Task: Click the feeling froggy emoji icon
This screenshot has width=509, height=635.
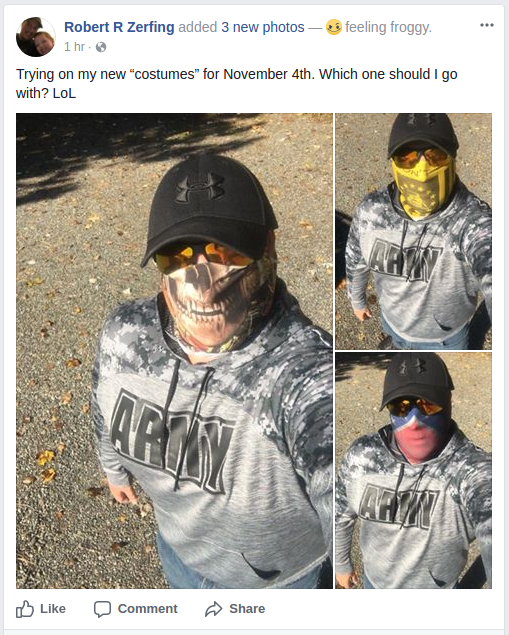Action: click(x=334, y=27)
